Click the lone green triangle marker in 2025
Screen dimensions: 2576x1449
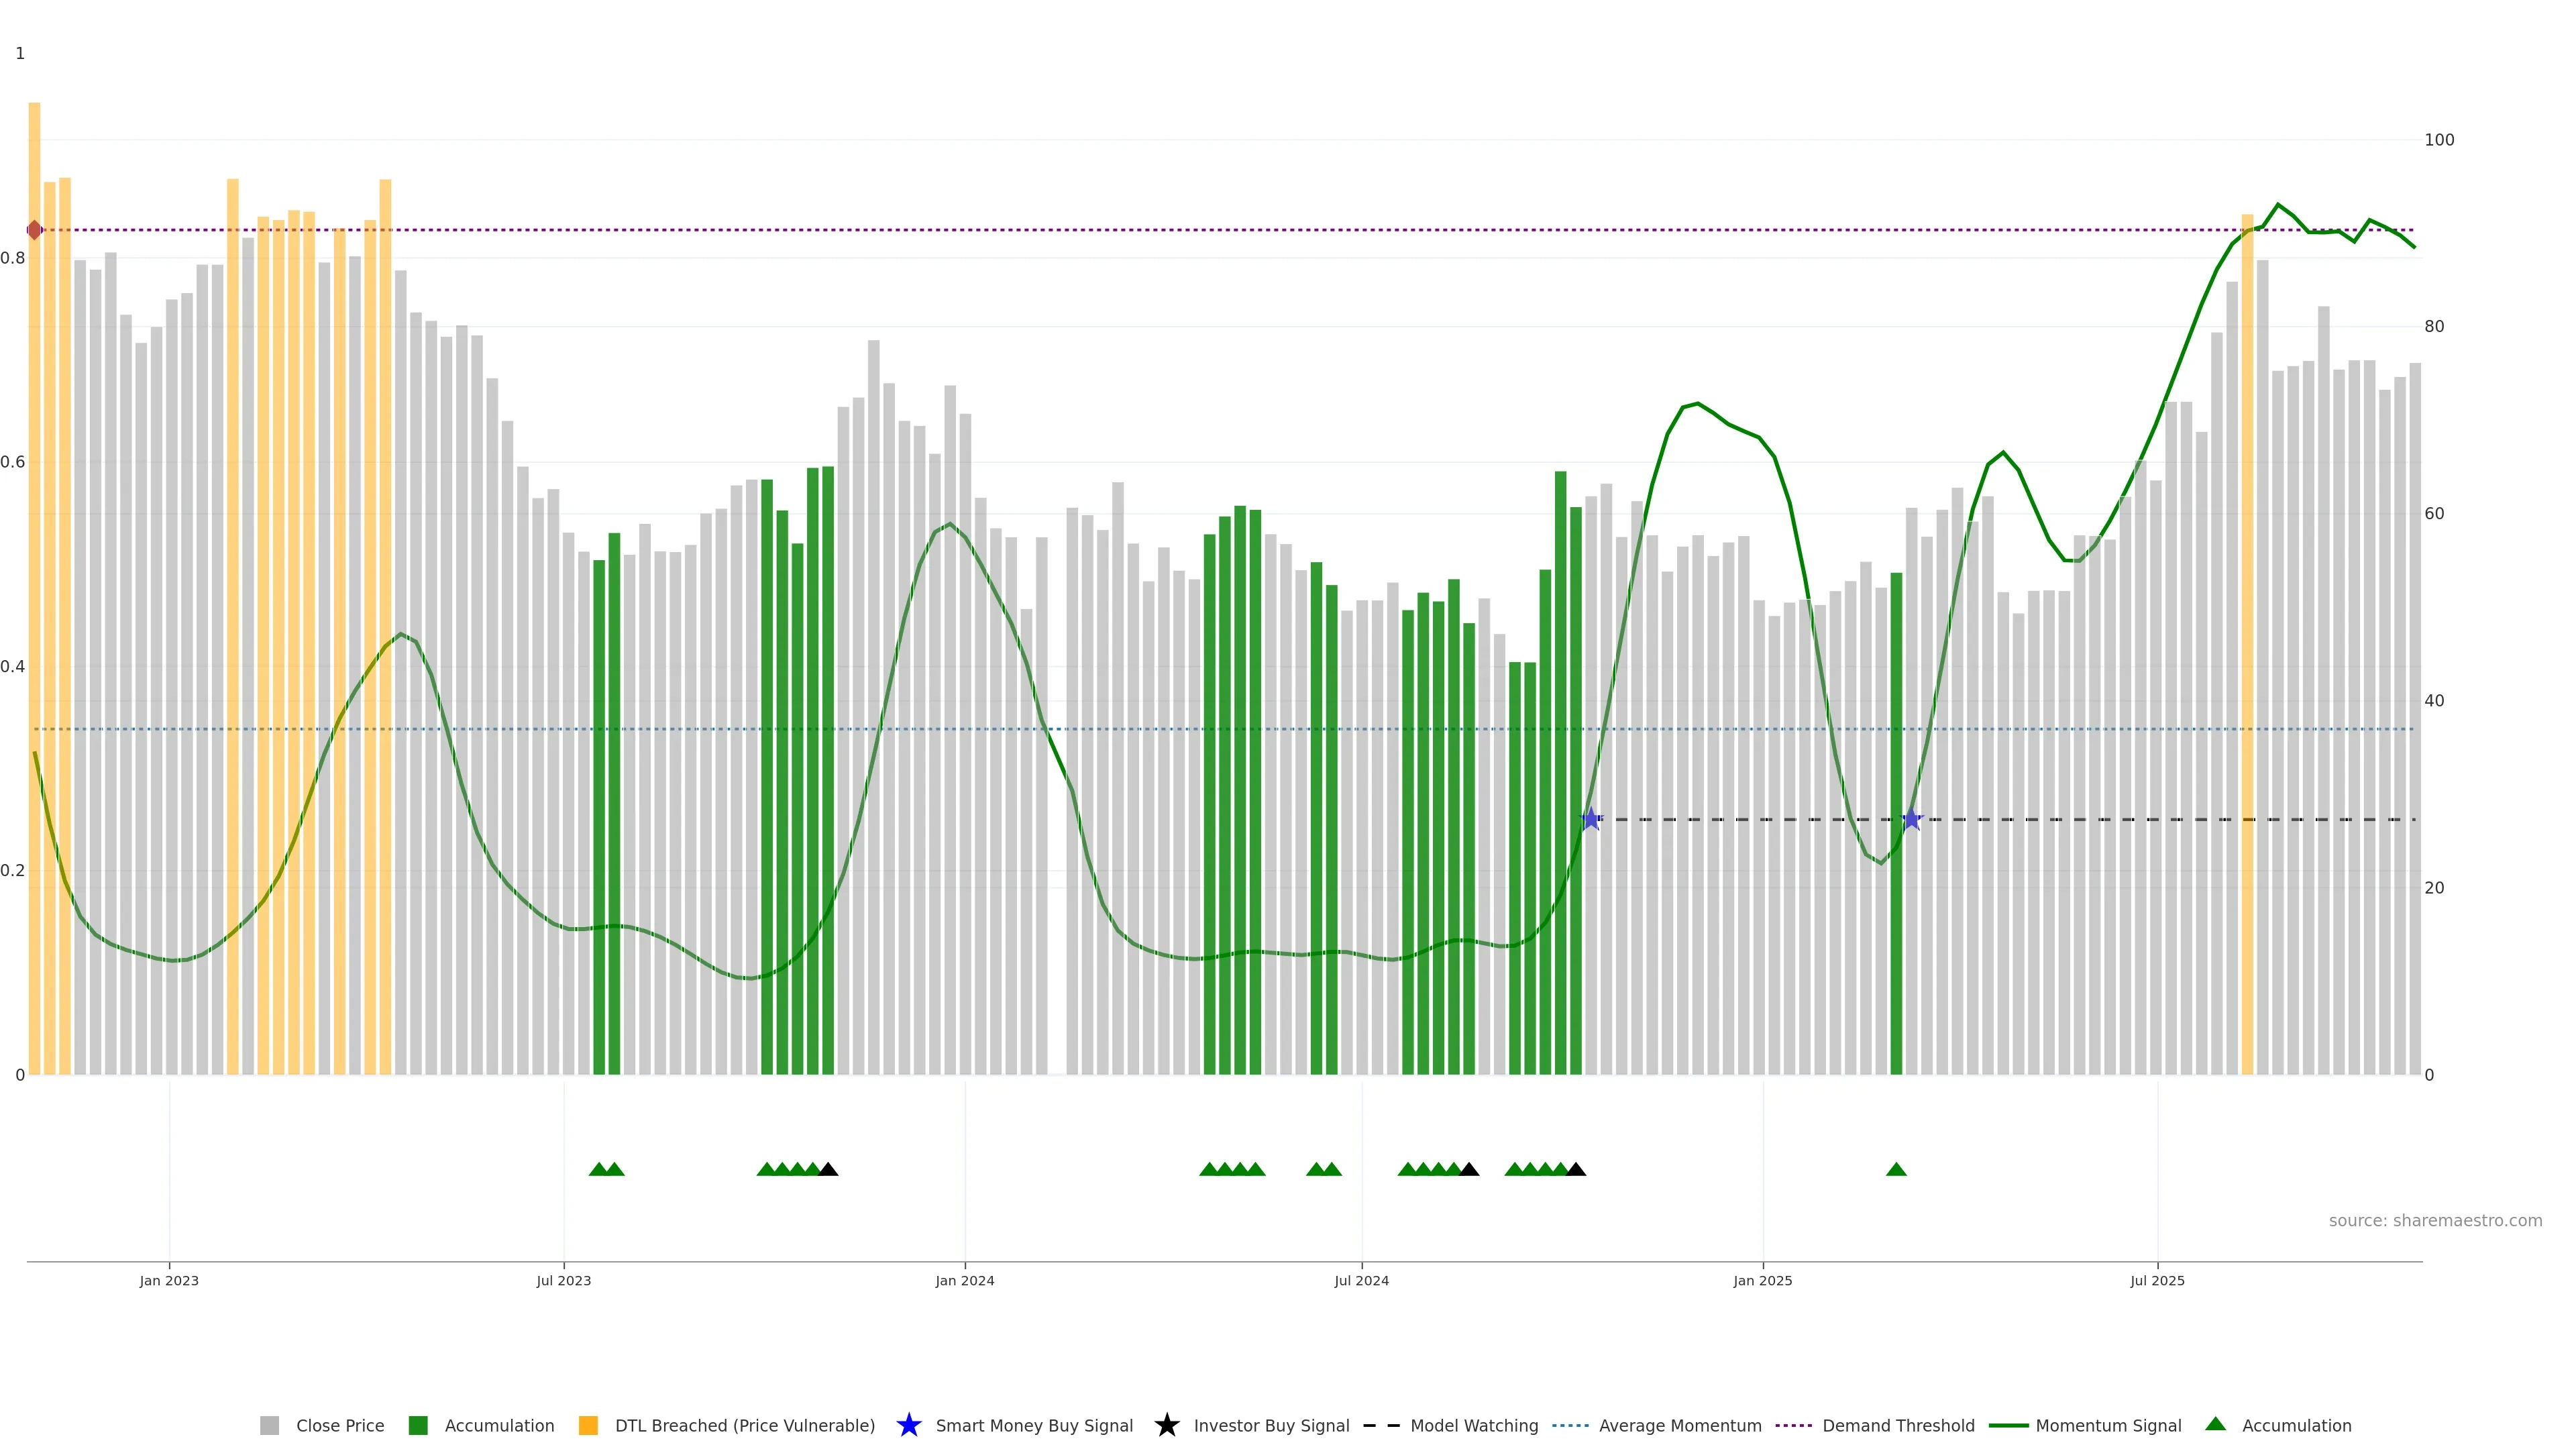[1896, 1169]
